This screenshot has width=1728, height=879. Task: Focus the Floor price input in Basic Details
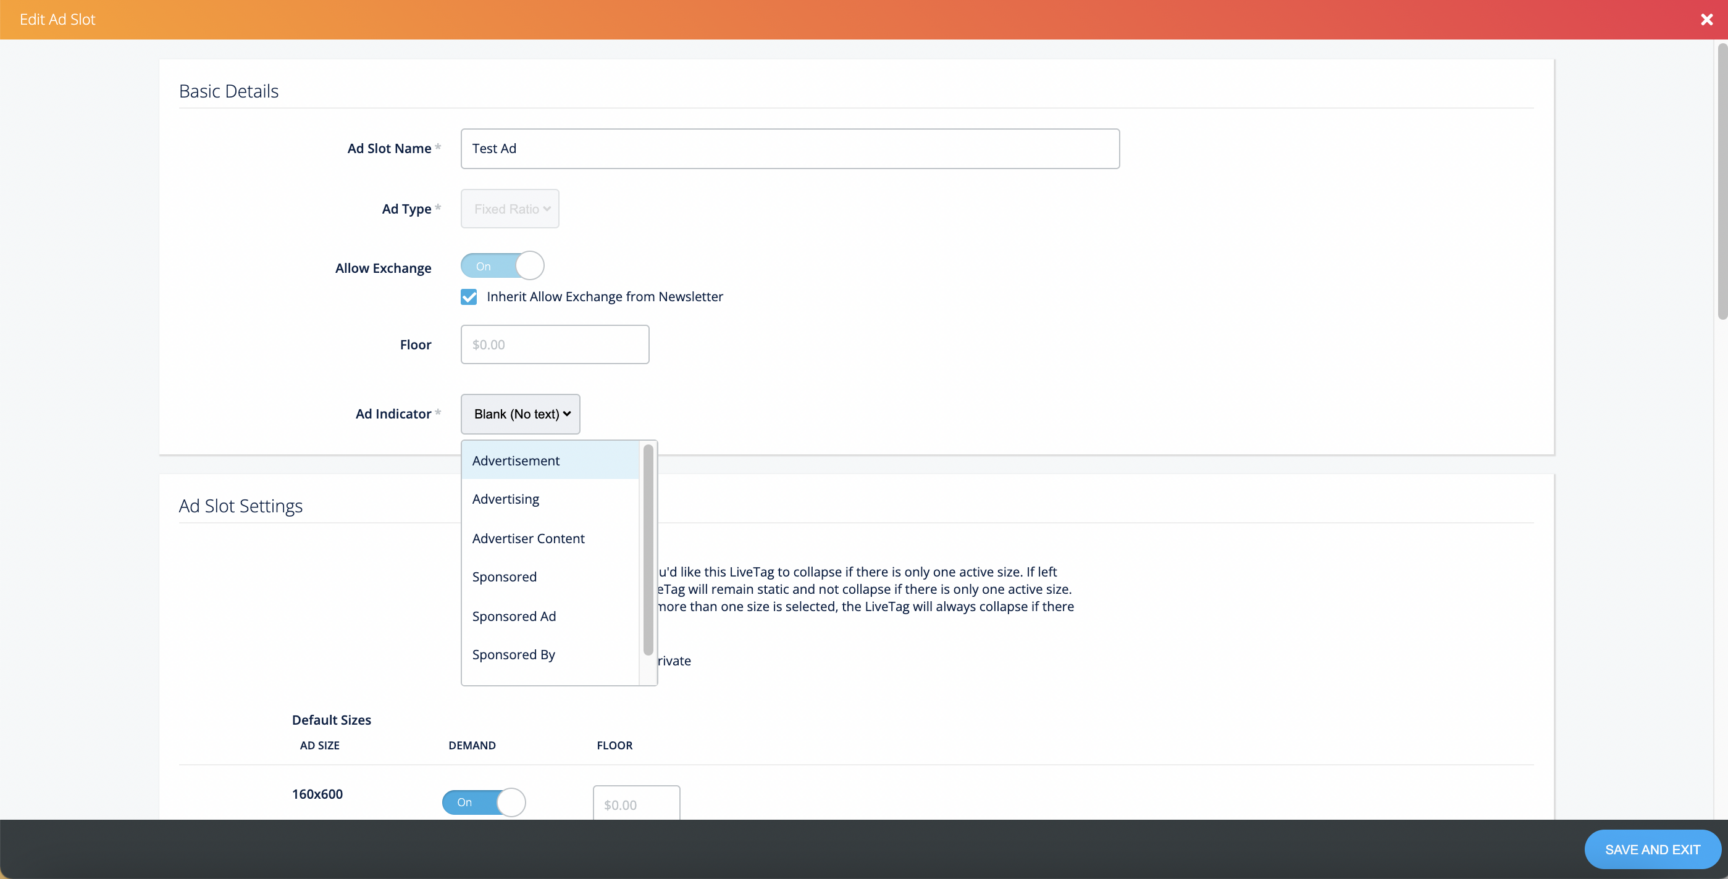[555, 345]
